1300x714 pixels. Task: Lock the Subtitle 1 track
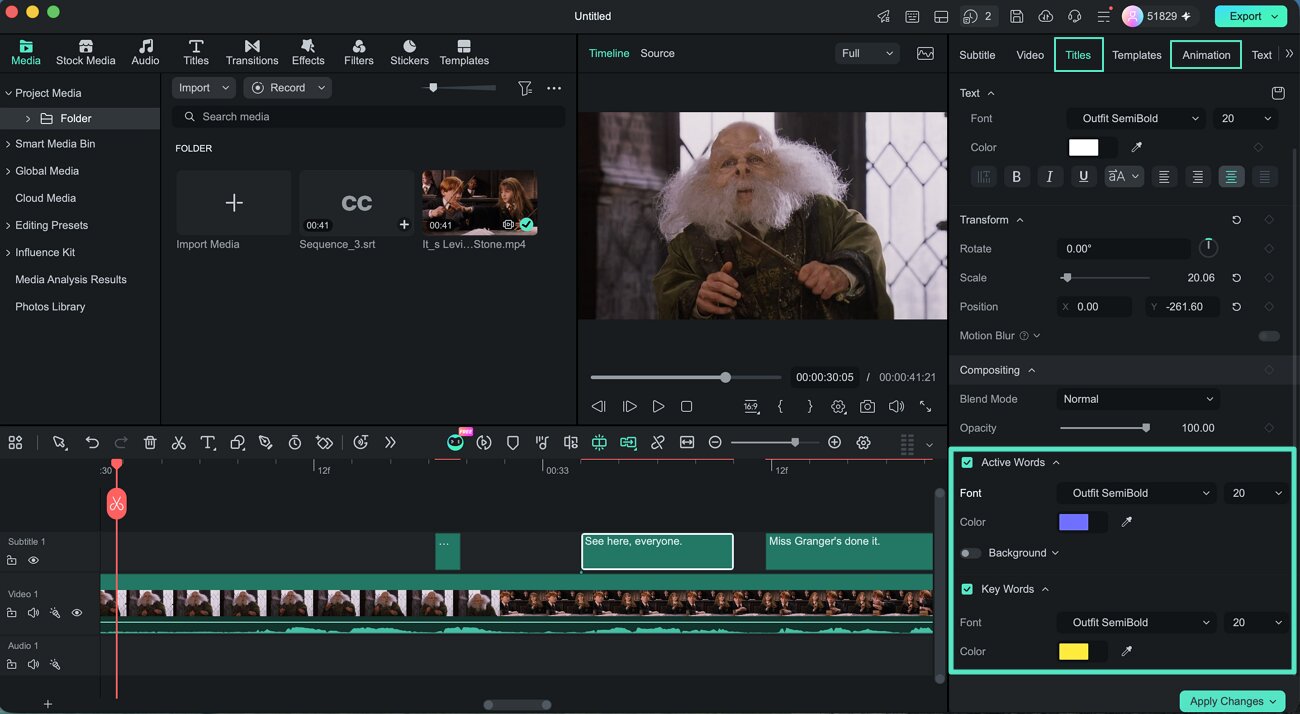12,561
